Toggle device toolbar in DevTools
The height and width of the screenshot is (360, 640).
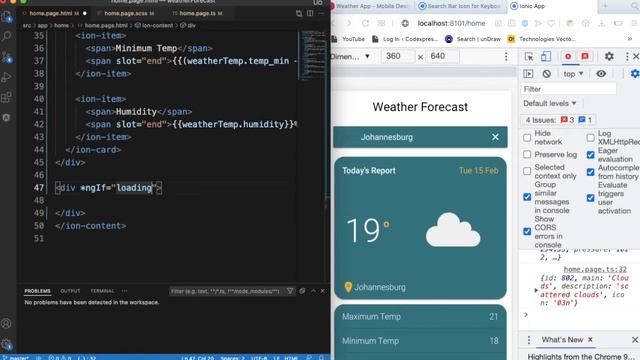pos(546,56)
